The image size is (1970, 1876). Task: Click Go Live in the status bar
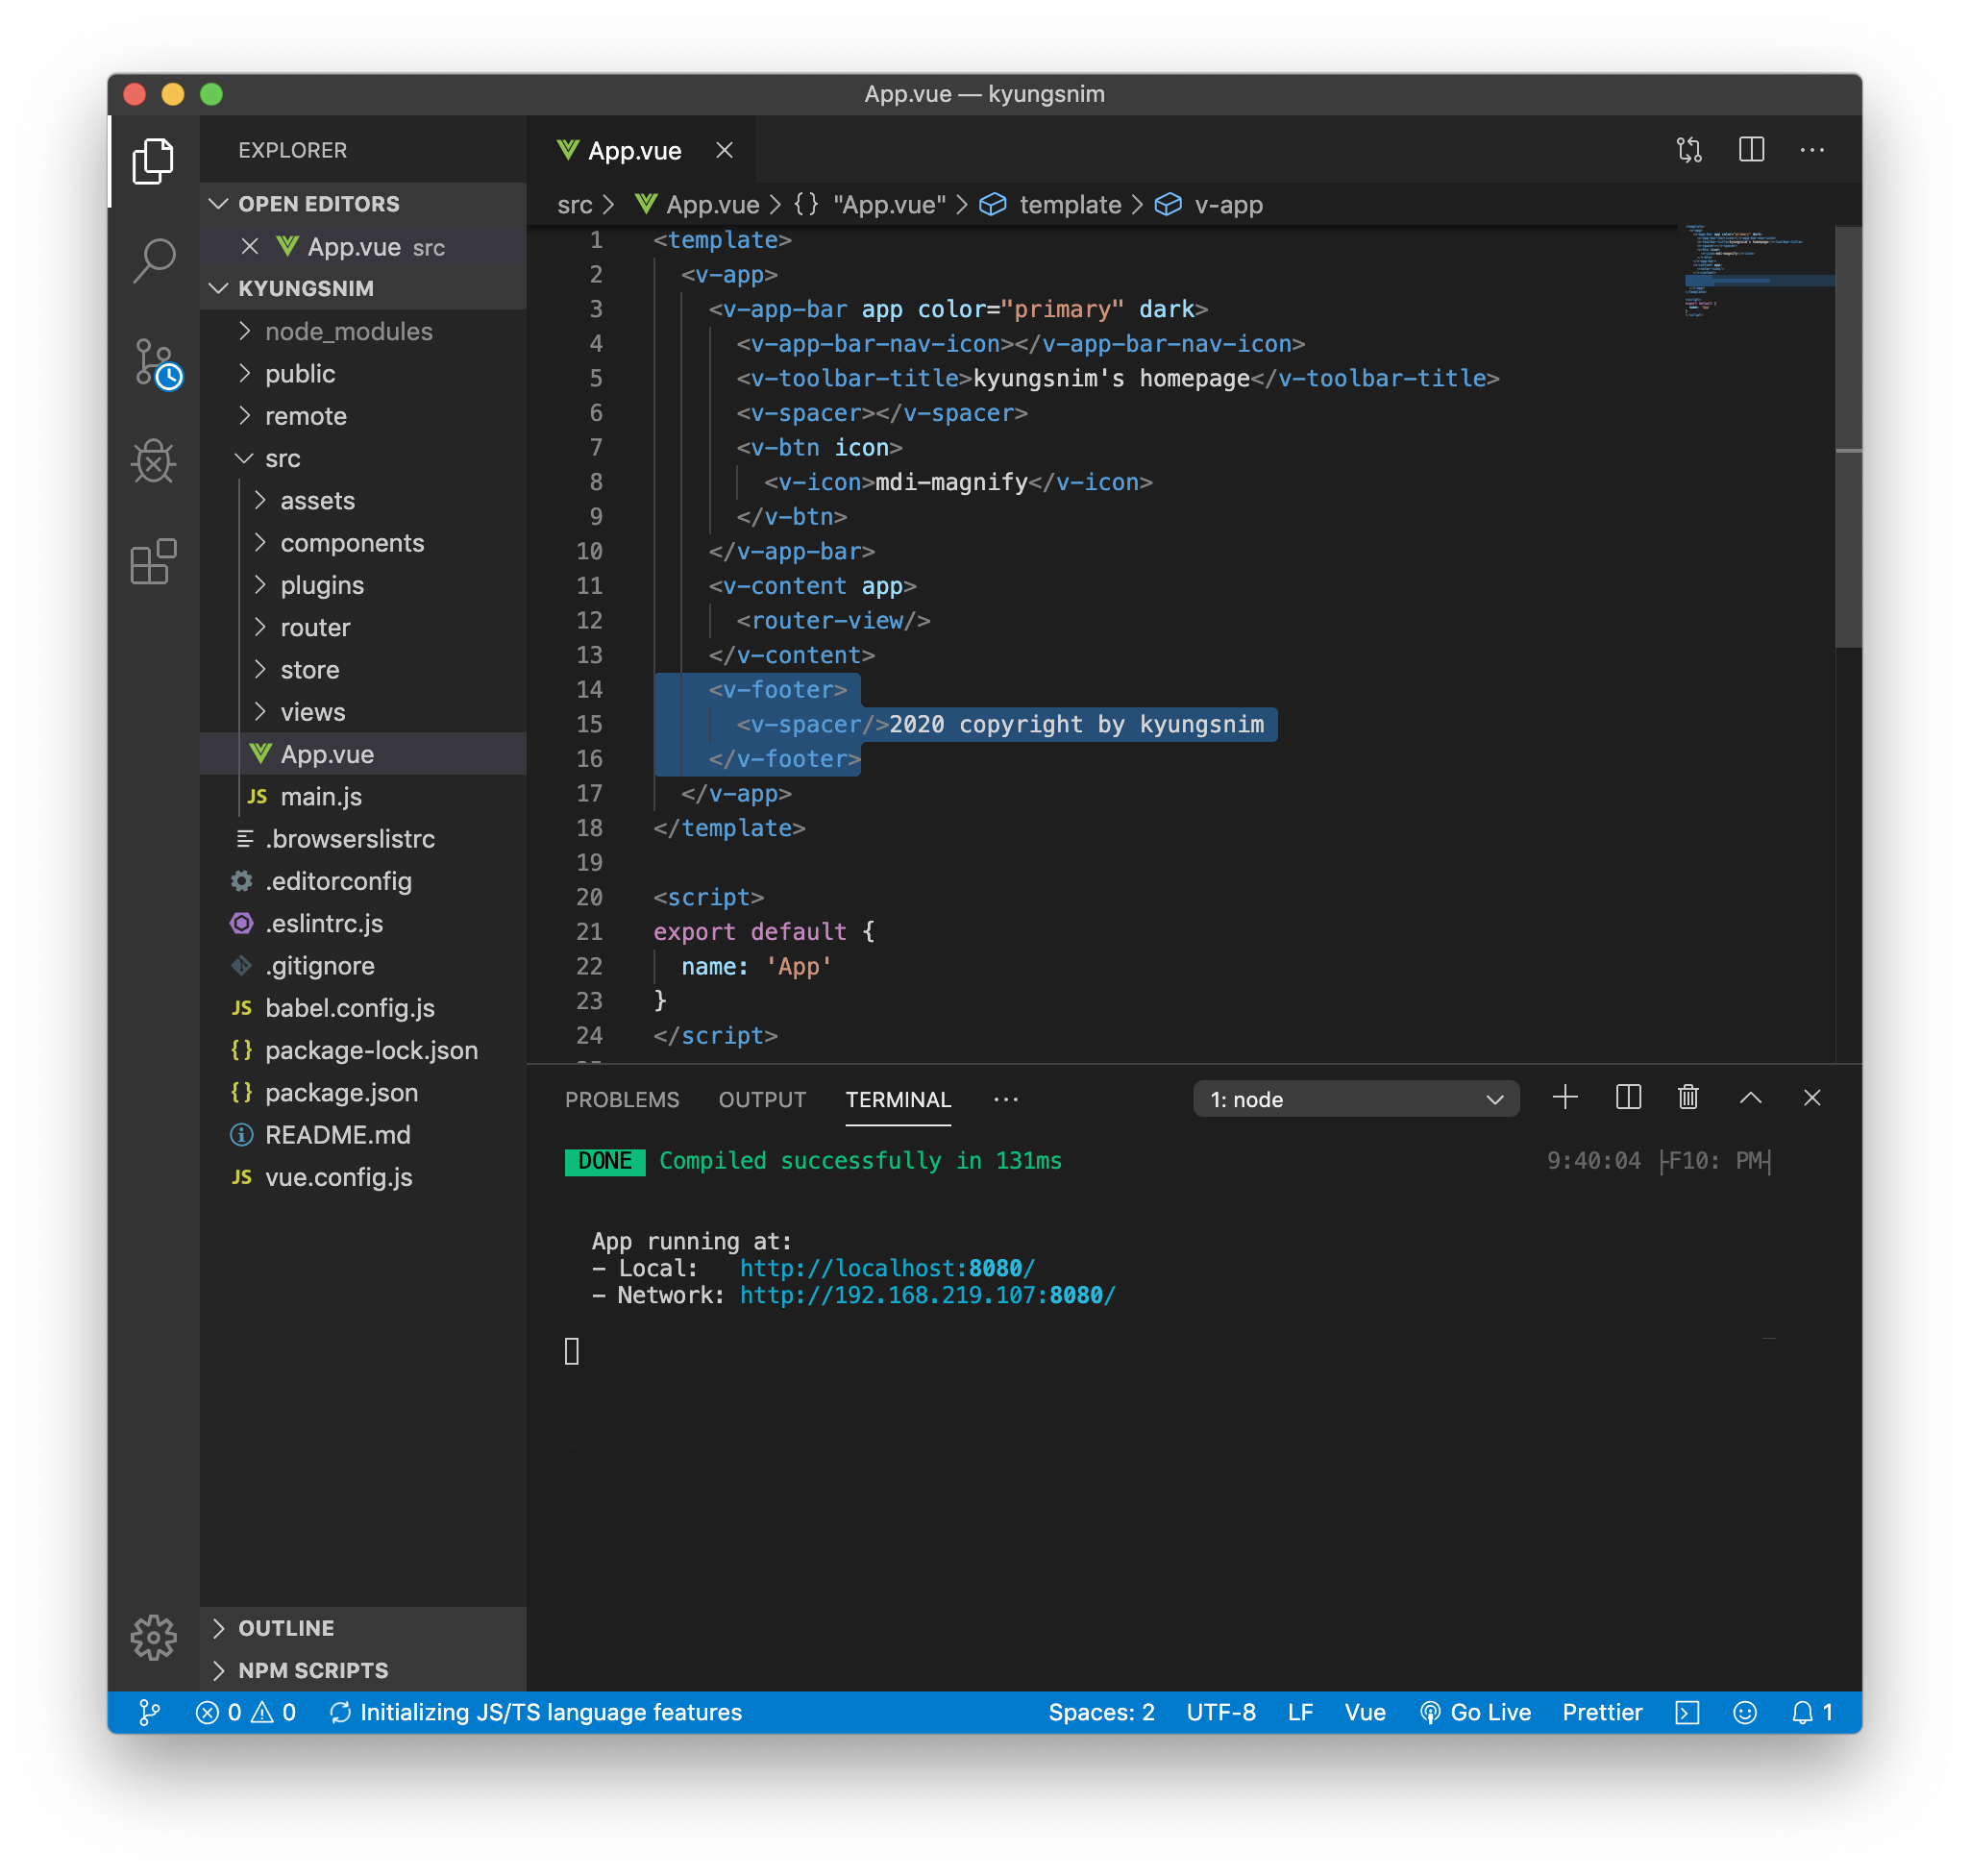[x=1476, y=1713]
